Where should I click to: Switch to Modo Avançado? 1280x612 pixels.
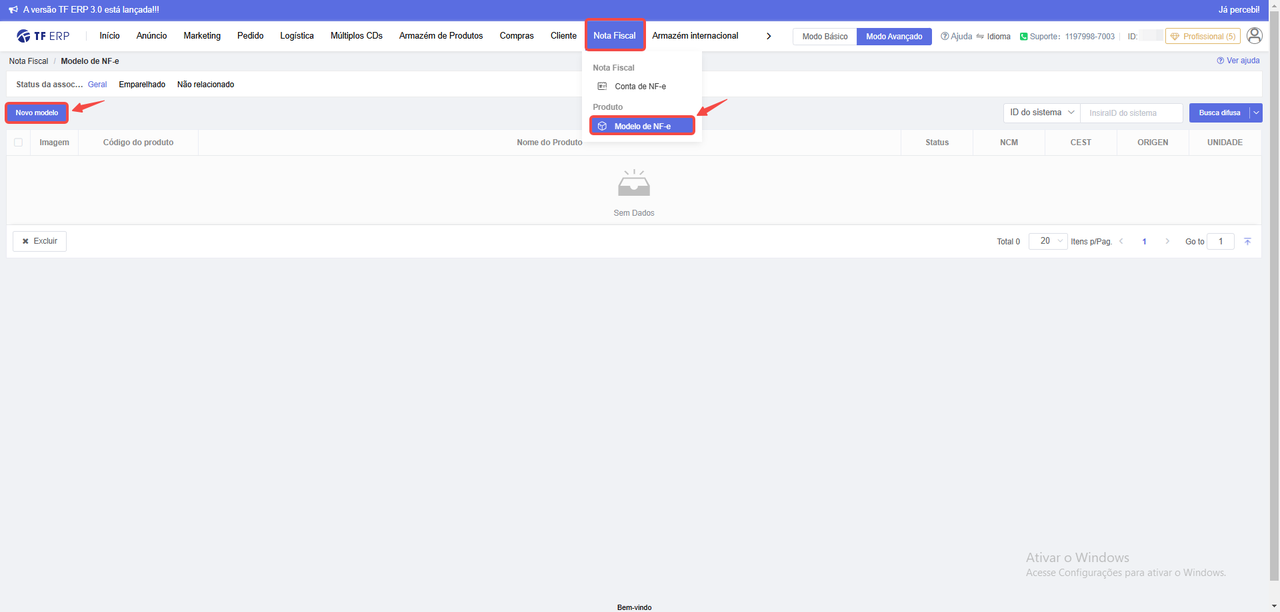(x=894, y=36)
